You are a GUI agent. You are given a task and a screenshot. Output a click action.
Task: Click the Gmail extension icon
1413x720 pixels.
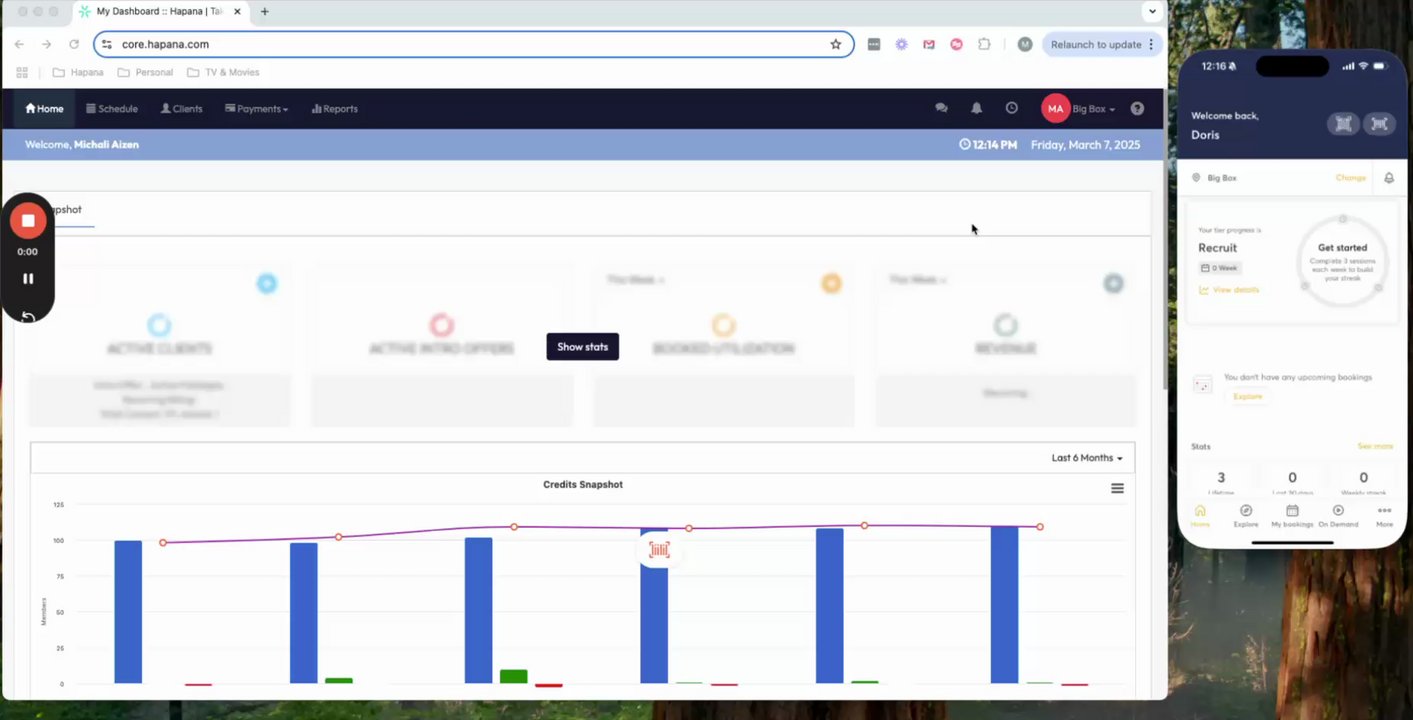929,44
